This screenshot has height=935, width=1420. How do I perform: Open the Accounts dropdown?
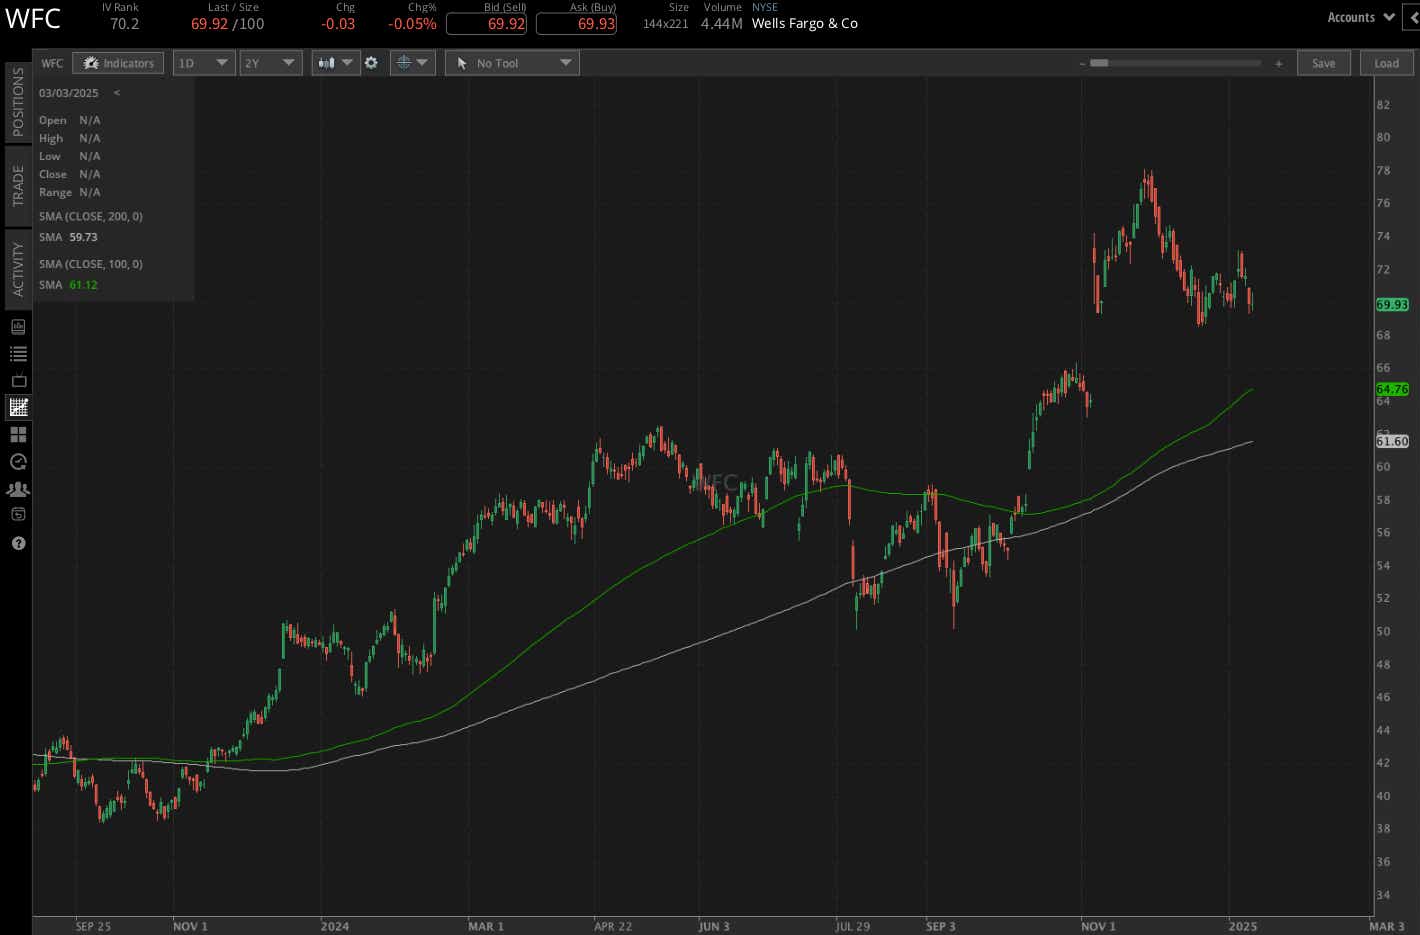tap(1359, 17)
